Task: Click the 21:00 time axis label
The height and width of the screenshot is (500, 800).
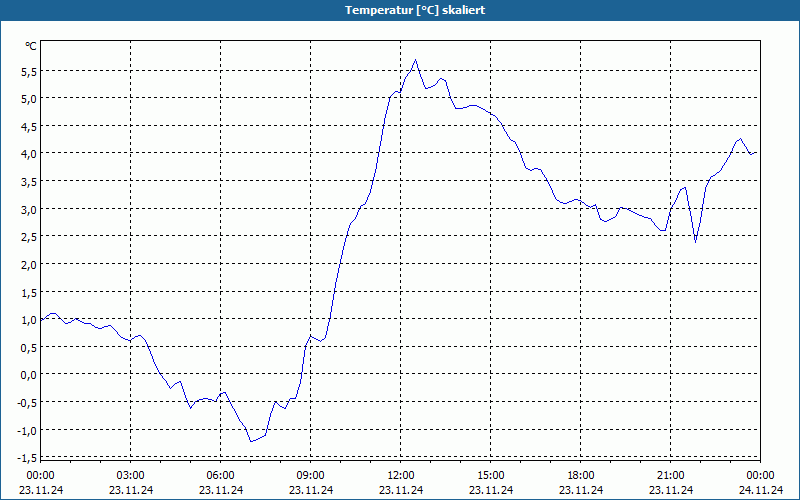Action: coord(670,476)
